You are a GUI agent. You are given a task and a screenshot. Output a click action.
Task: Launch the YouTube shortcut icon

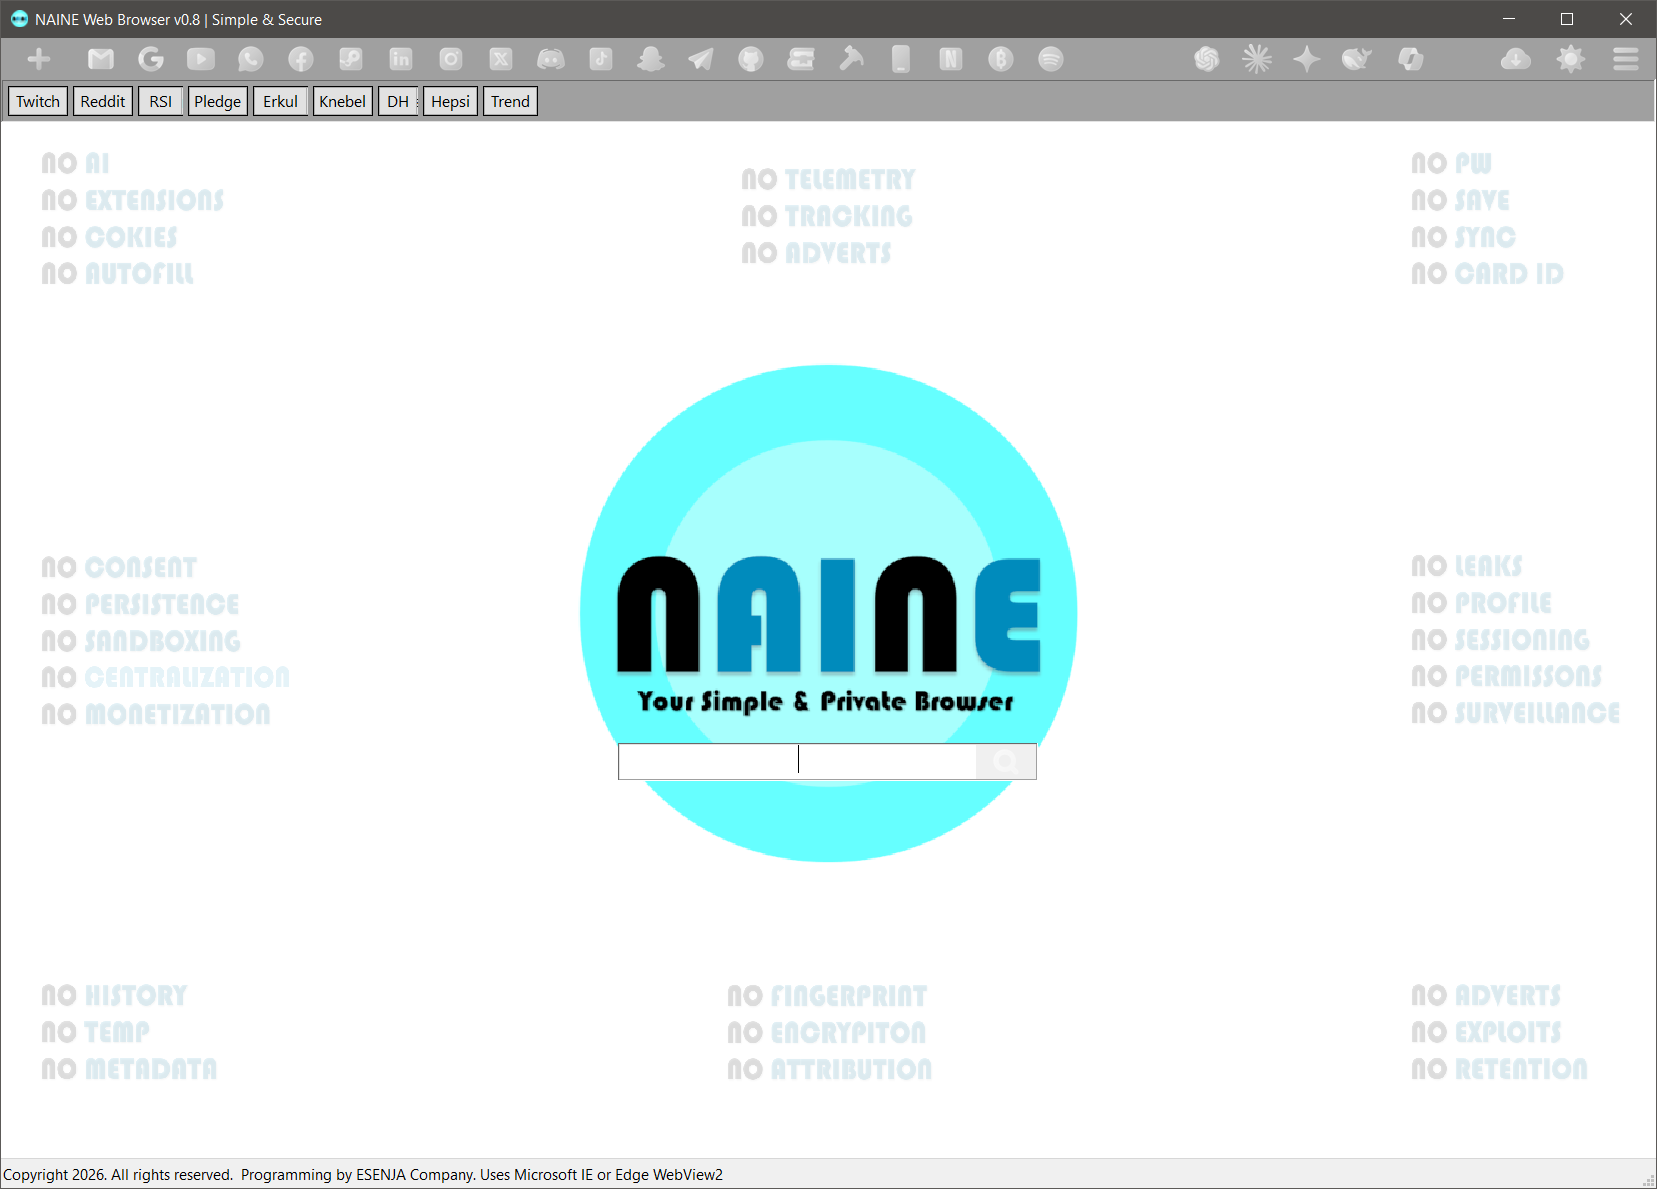(x=201, y=59)
